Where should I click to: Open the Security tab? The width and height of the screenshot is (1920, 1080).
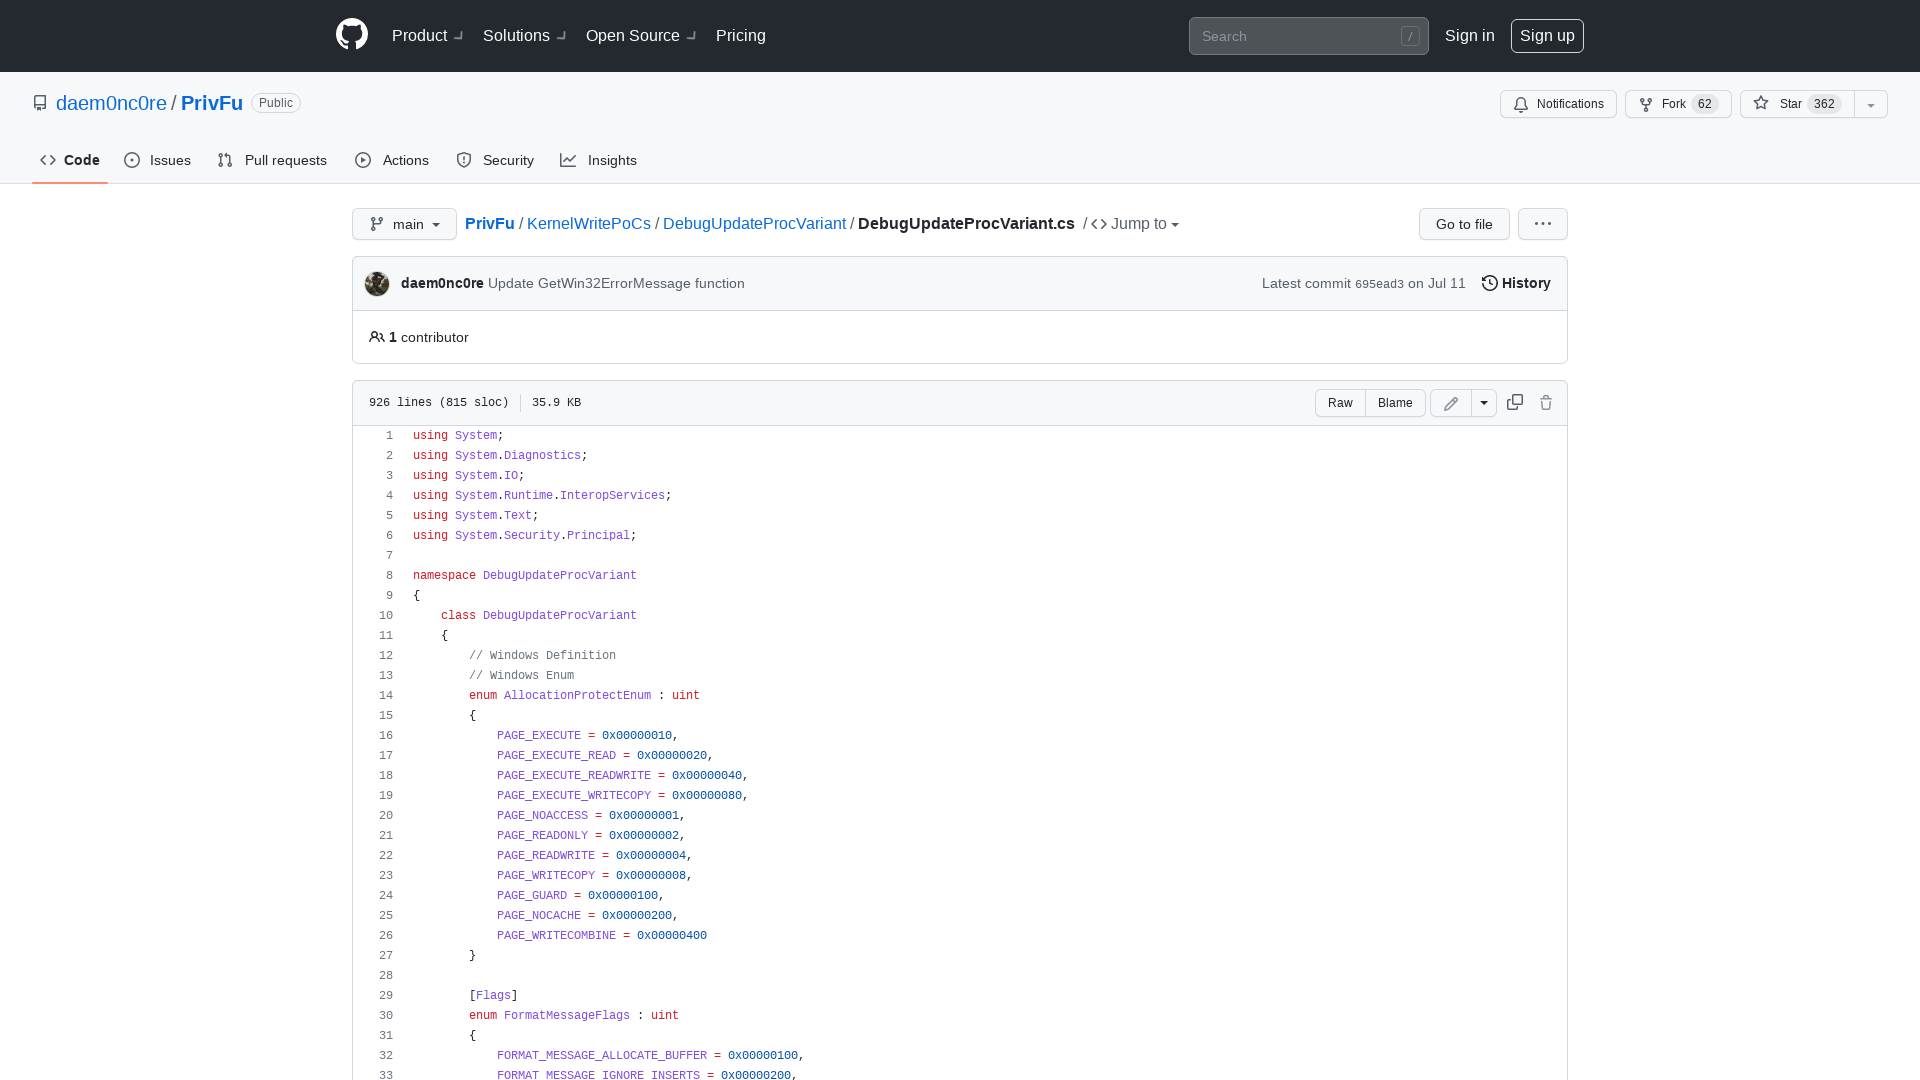pos(495,160)
